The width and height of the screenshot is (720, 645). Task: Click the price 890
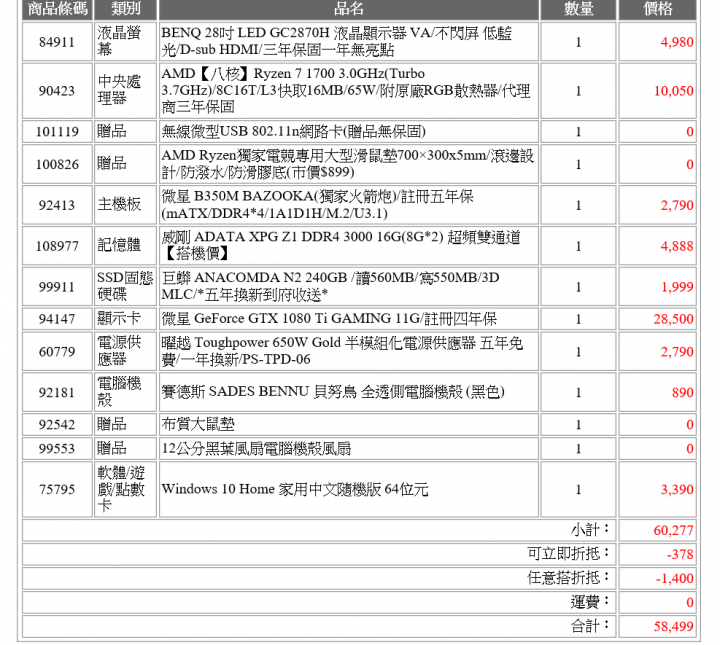tap(682, 393)
